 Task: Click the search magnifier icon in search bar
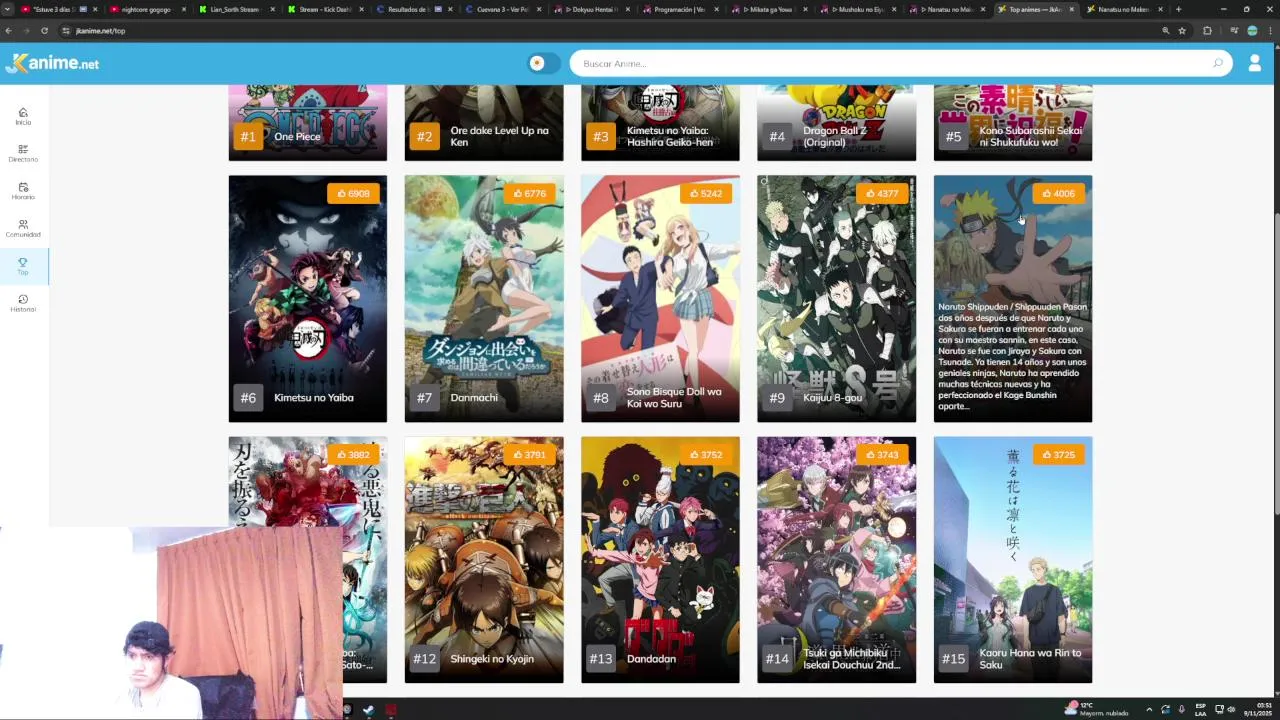tap(1217, 63)
